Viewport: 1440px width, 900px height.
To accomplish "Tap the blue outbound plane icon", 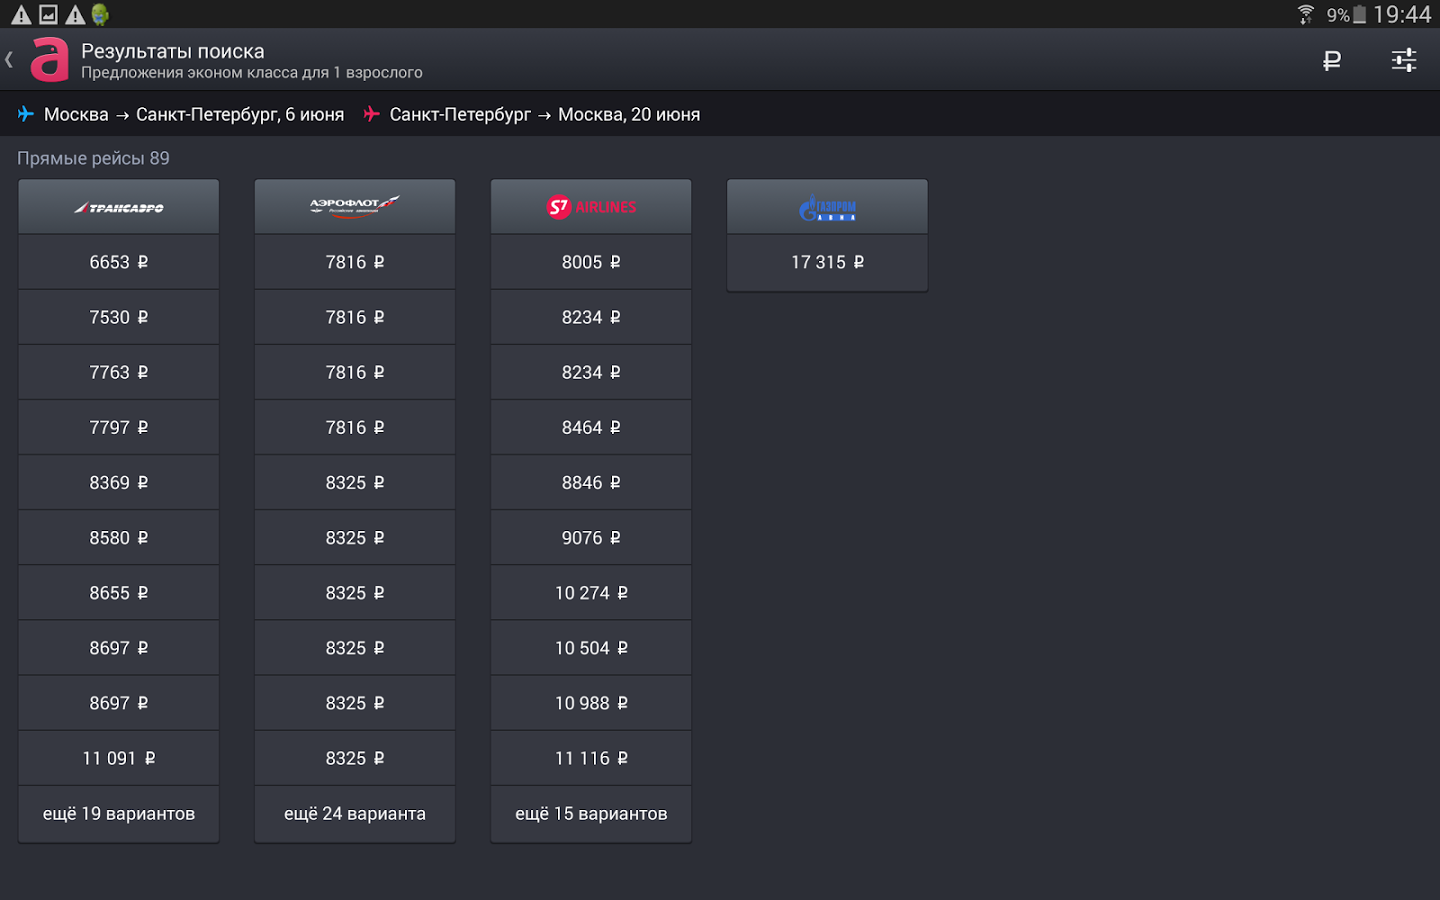I will (26, 115).
